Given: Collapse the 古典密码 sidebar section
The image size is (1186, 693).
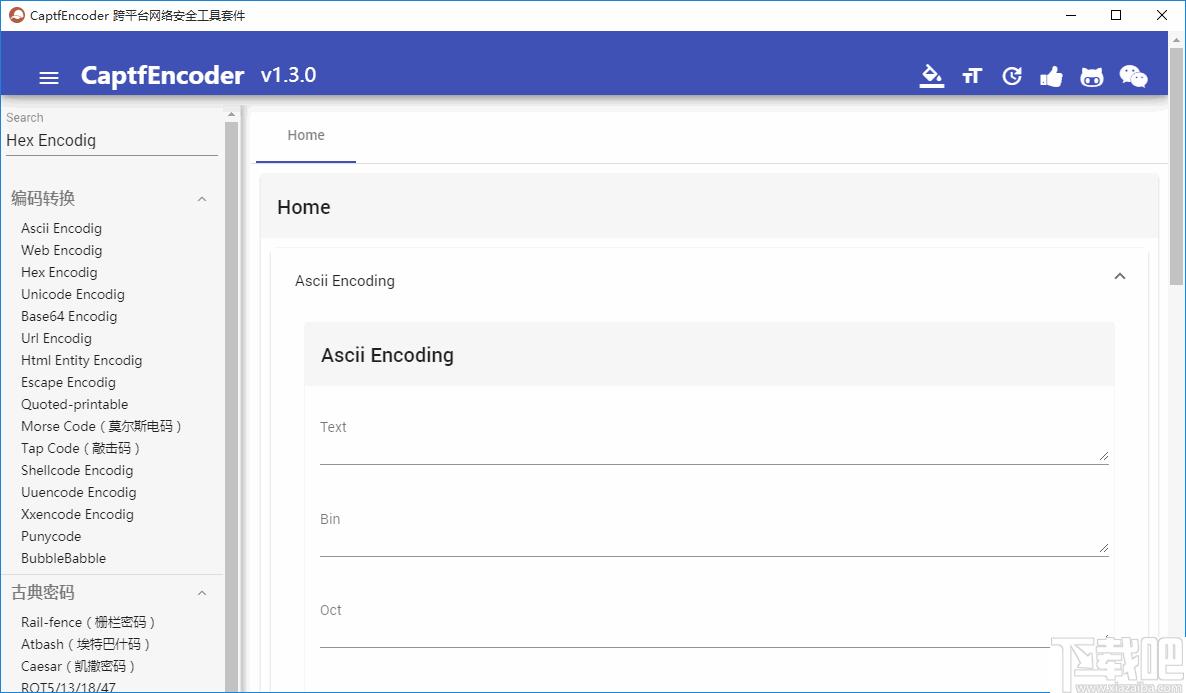Looking at the screenshot, I should [202, 593].
